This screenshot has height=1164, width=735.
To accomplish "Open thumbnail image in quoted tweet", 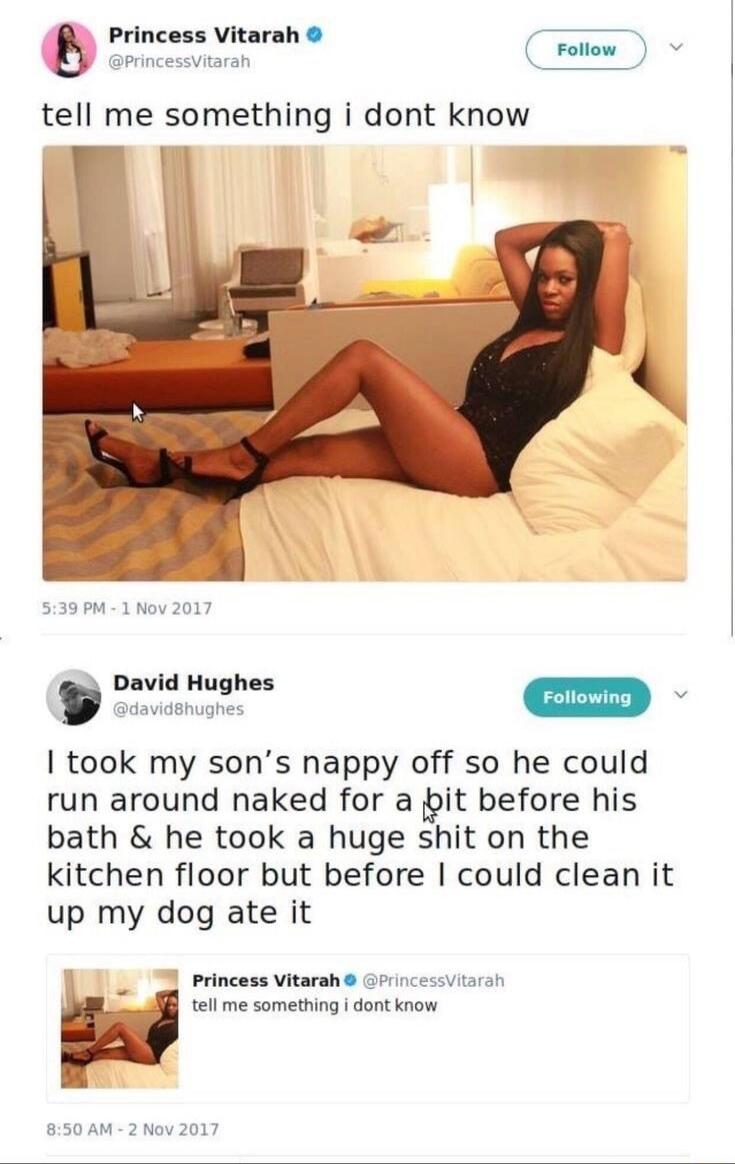I will (120, 1028).
